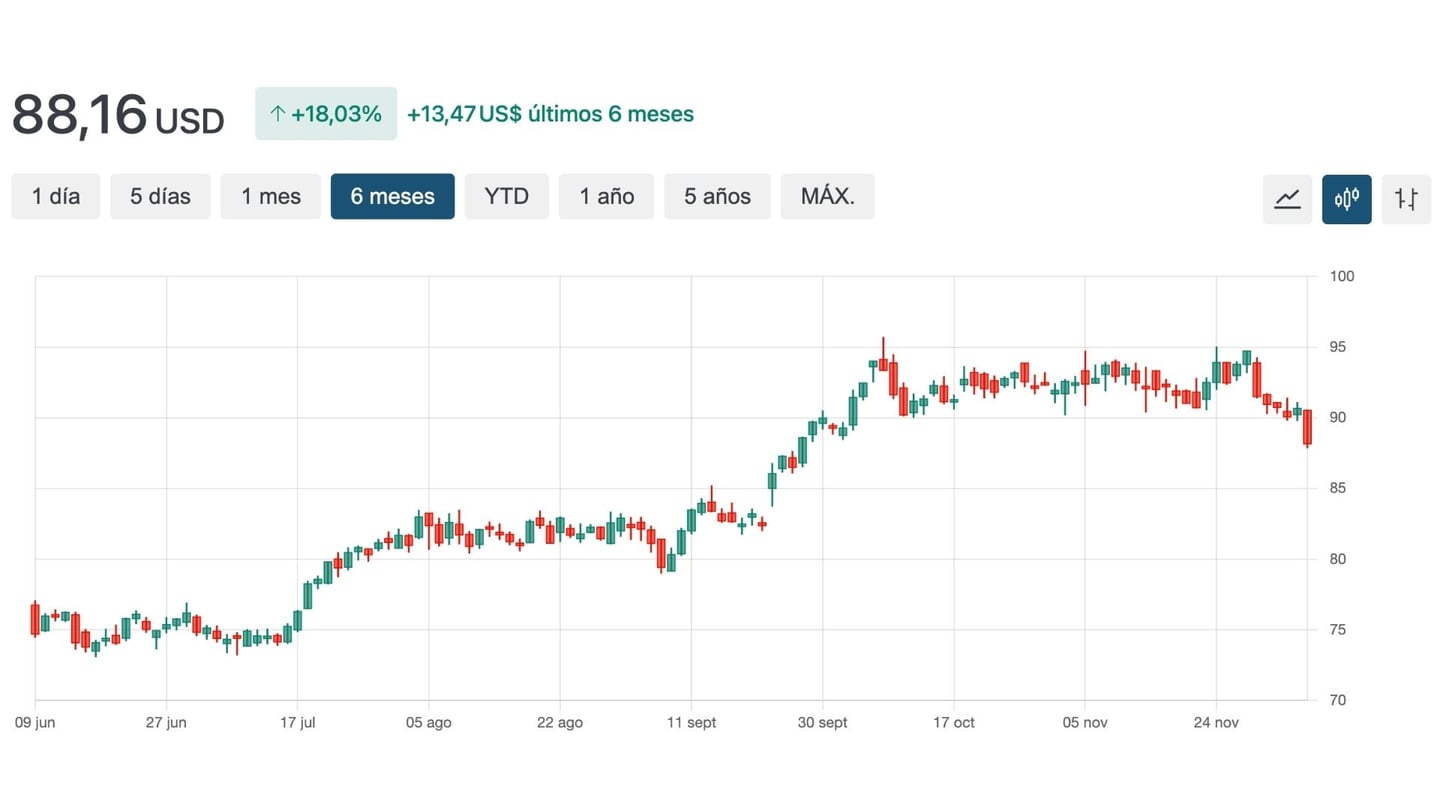View the 1 año price history

click(606, 196)
